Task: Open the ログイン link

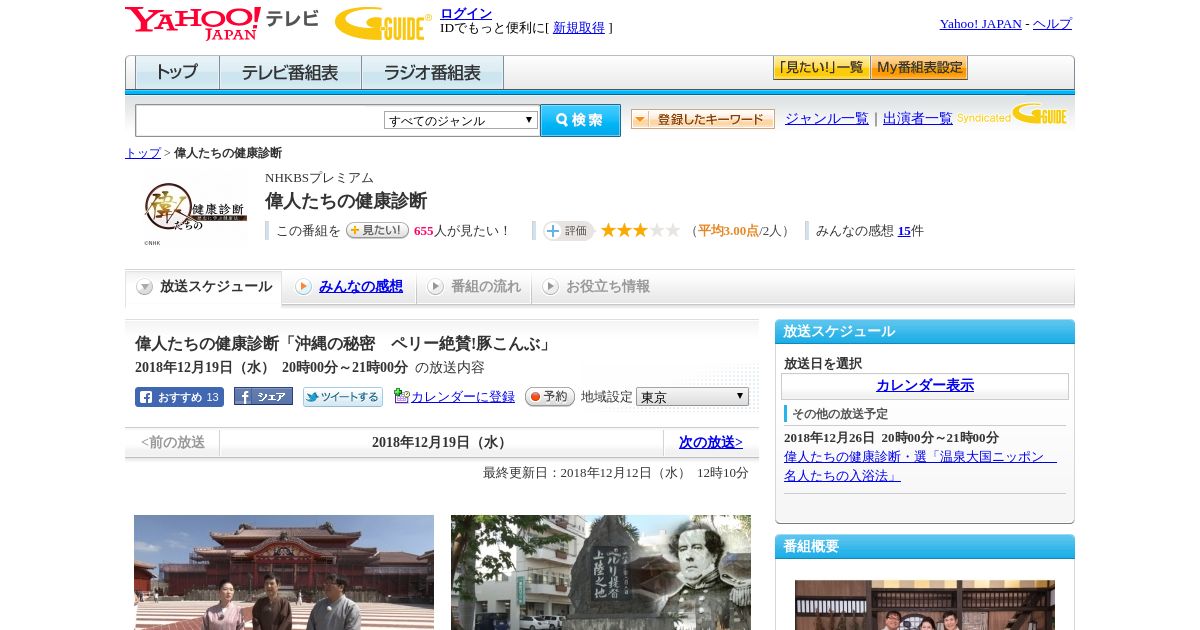Action: [x=466, y=13]
